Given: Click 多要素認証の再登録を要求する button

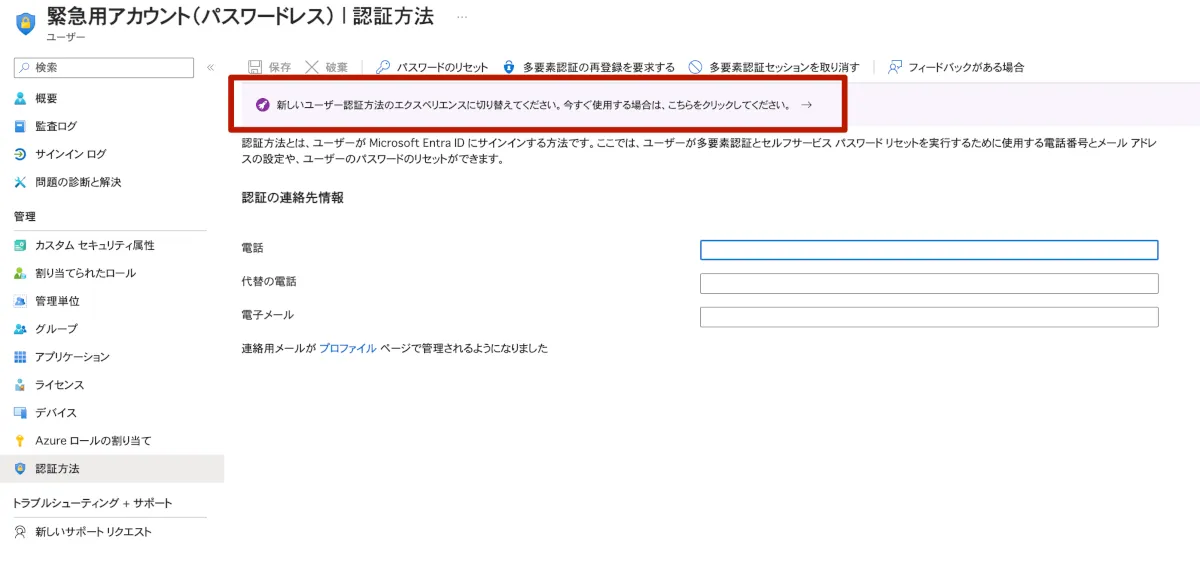Looking at the screenshot, I should pos(588,67).
